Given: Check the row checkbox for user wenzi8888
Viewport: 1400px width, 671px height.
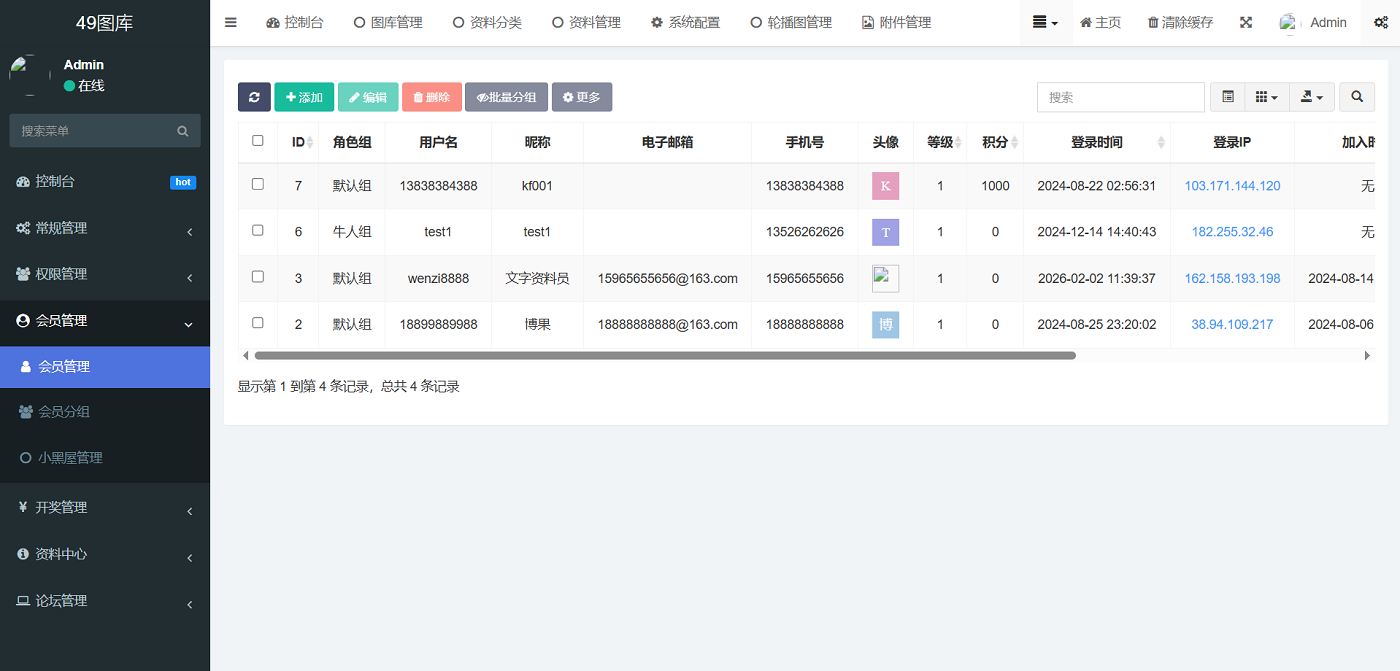Looking at the screenshot, I should click(257, 278).
